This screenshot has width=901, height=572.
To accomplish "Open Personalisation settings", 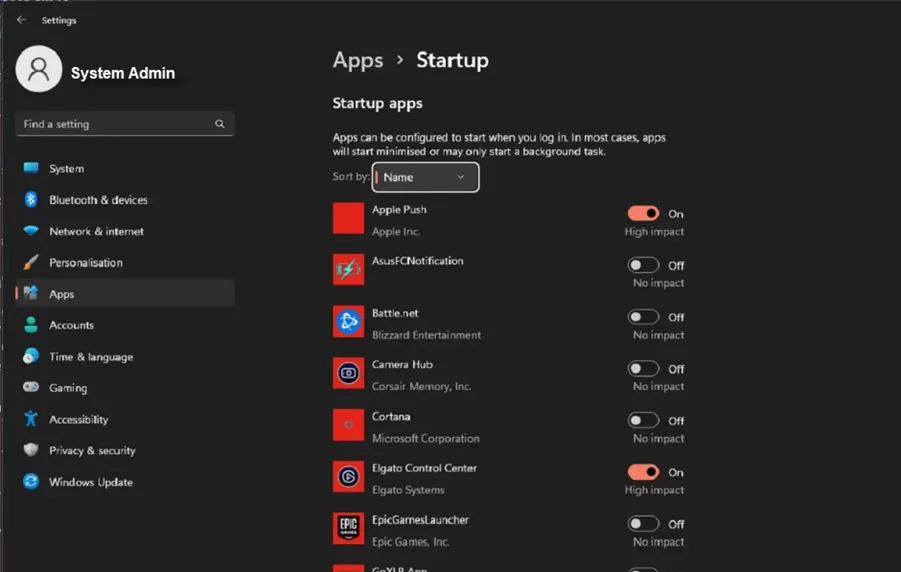I will click(x=125, y=263).
